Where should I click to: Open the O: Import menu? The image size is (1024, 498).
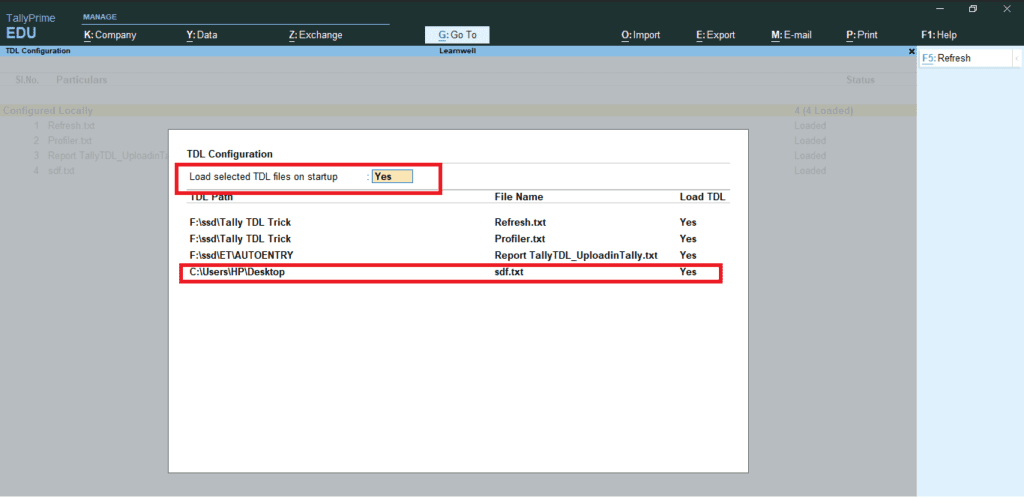(x=640, y=35)
